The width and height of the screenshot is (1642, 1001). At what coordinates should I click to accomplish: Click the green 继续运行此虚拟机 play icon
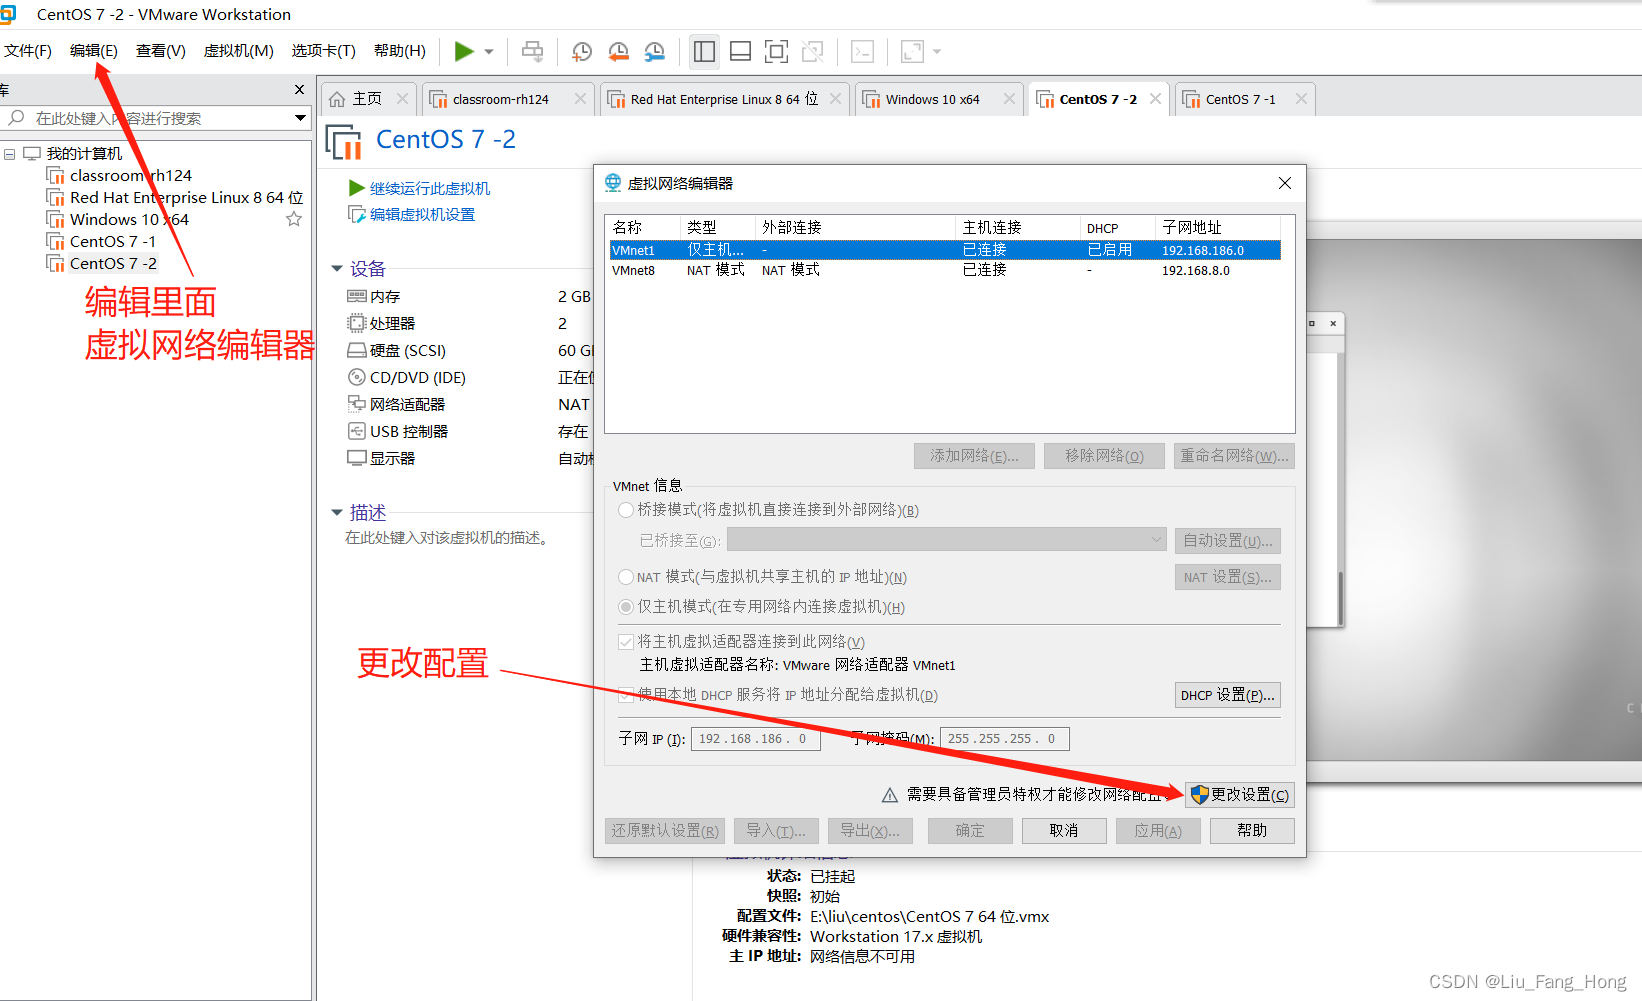(x=356, y=187)
